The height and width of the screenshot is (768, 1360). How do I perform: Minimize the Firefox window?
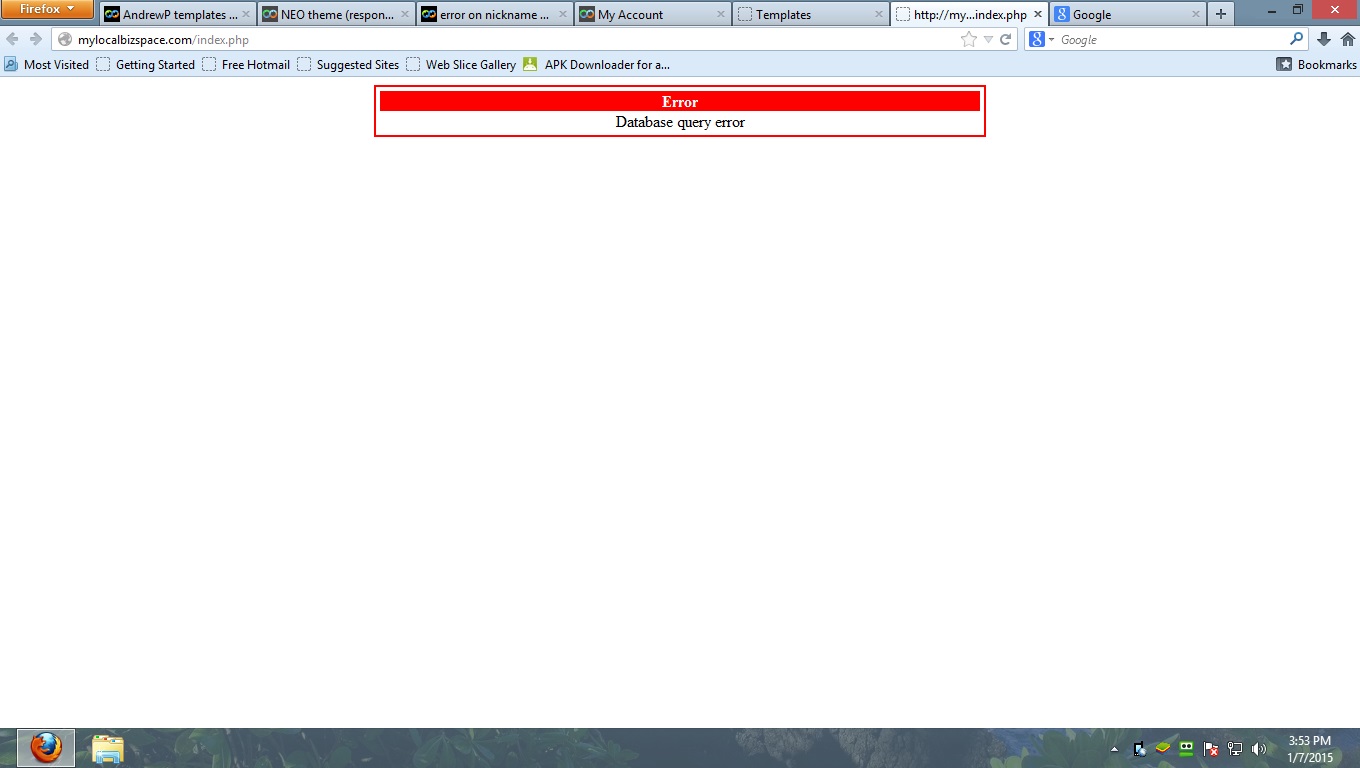click(x=1271, y=10)
